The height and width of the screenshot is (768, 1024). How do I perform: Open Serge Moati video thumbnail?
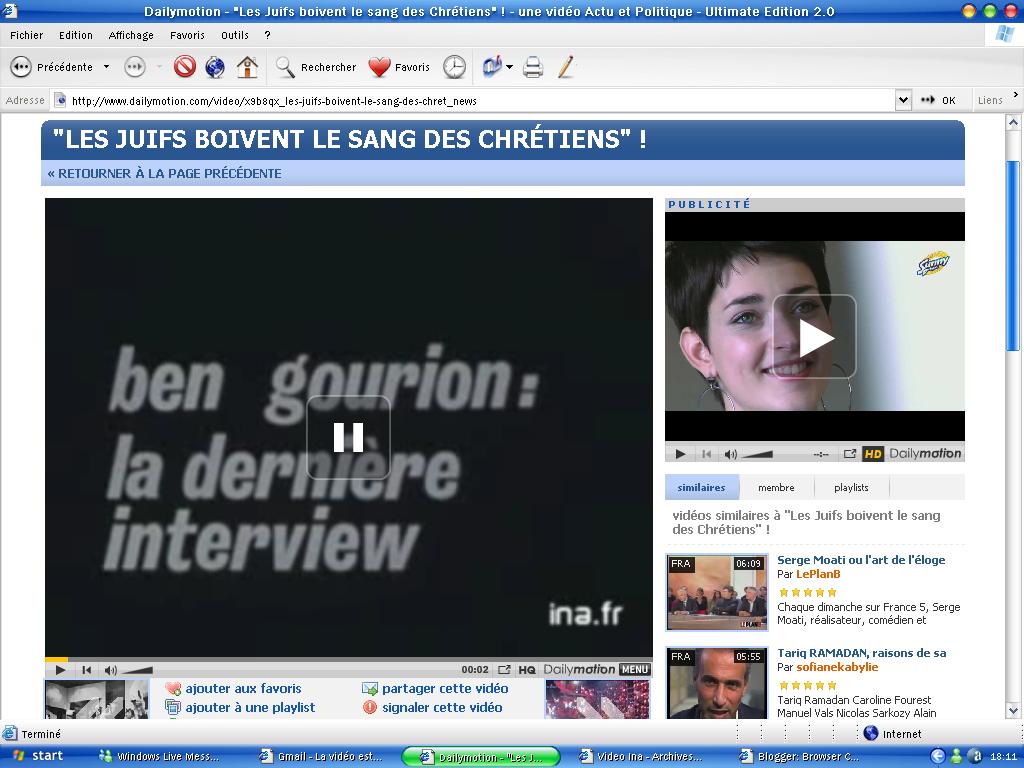(716, 592)
